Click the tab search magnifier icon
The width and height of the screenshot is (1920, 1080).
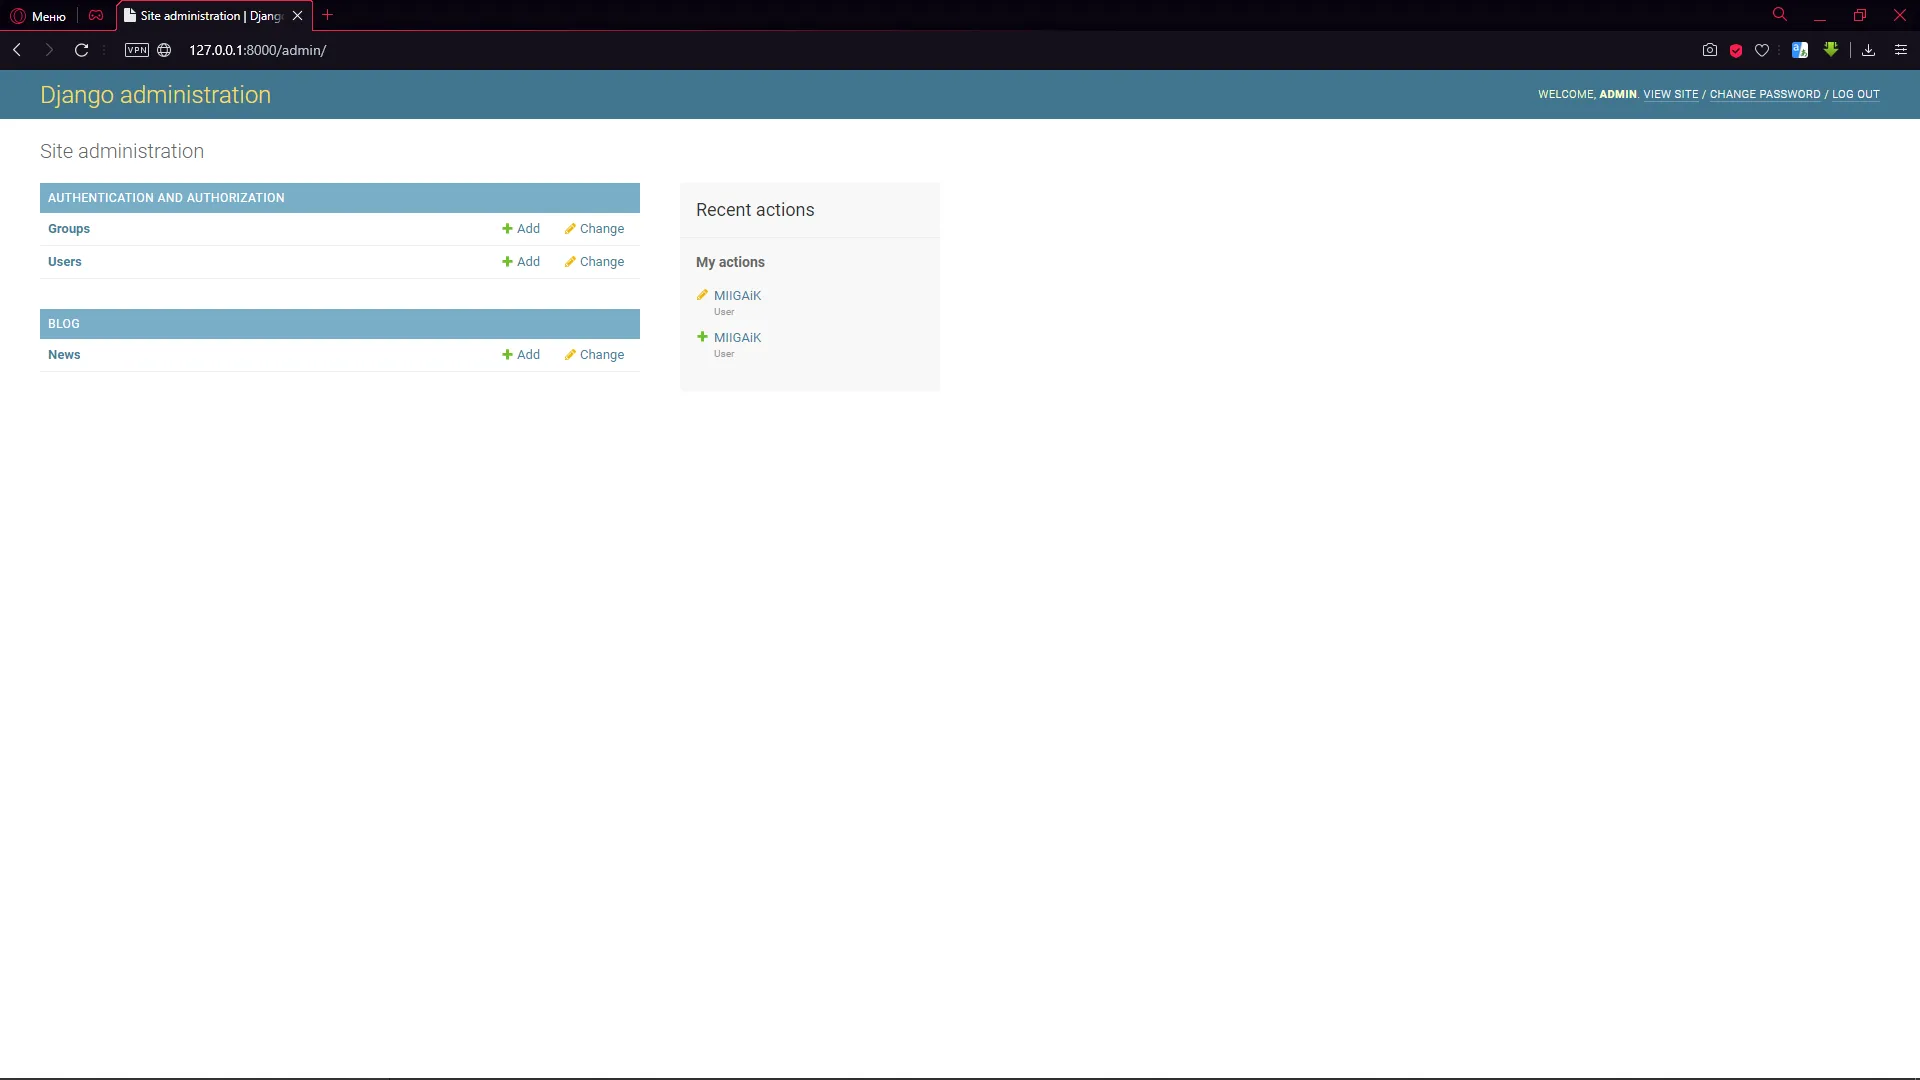pos(1780,15)
